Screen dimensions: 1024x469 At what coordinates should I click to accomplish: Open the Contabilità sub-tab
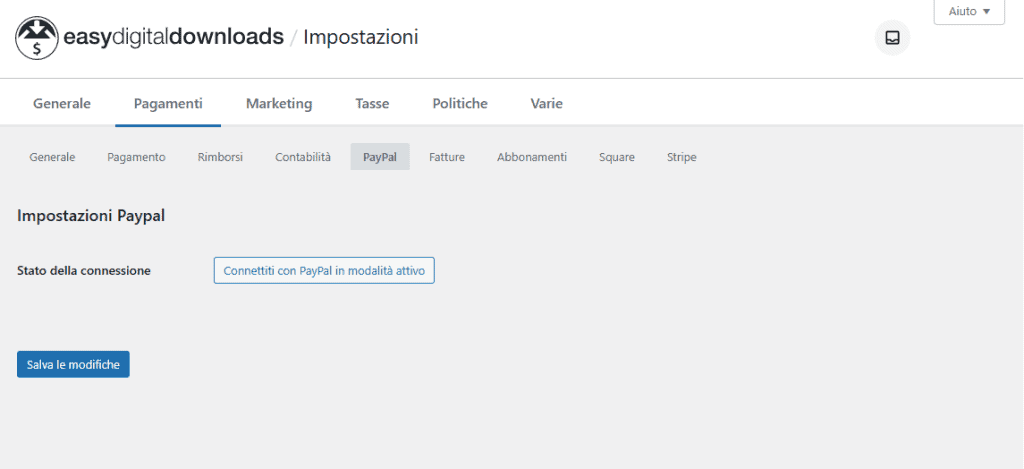[303, 157]
